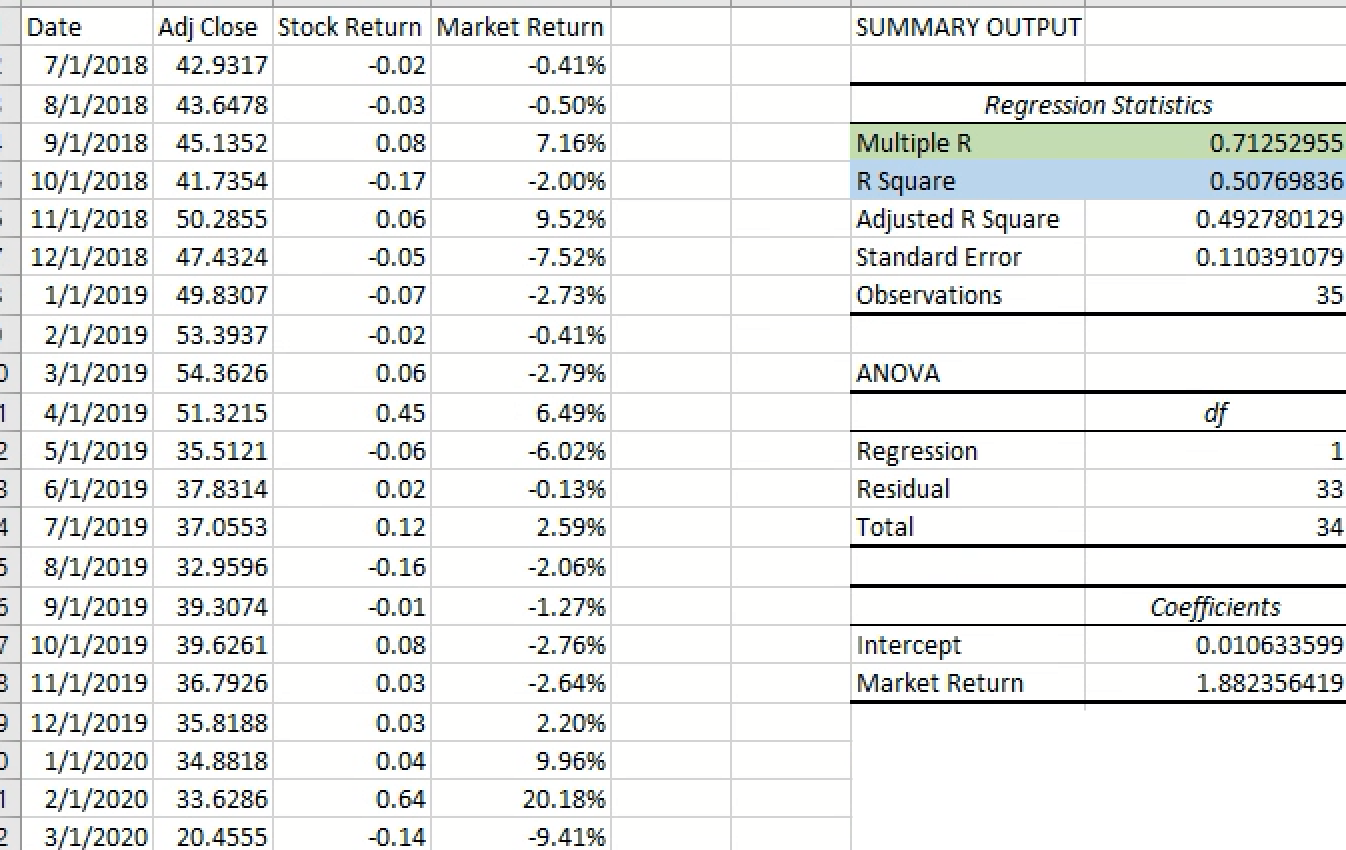Select the Standard Error label cell
The height and width of the screenshot is (850, 1346).
click(968, 257)
